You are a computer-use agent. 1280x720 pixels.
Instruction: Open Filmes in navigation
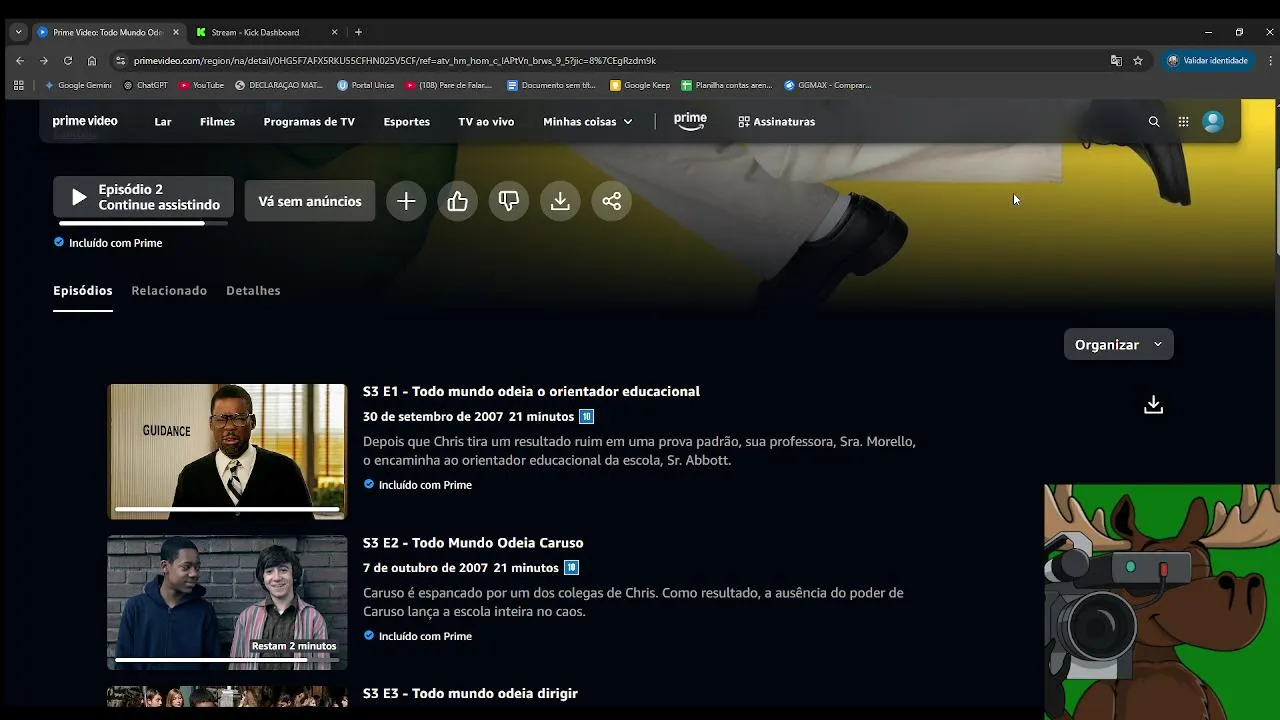pos(217,121)
